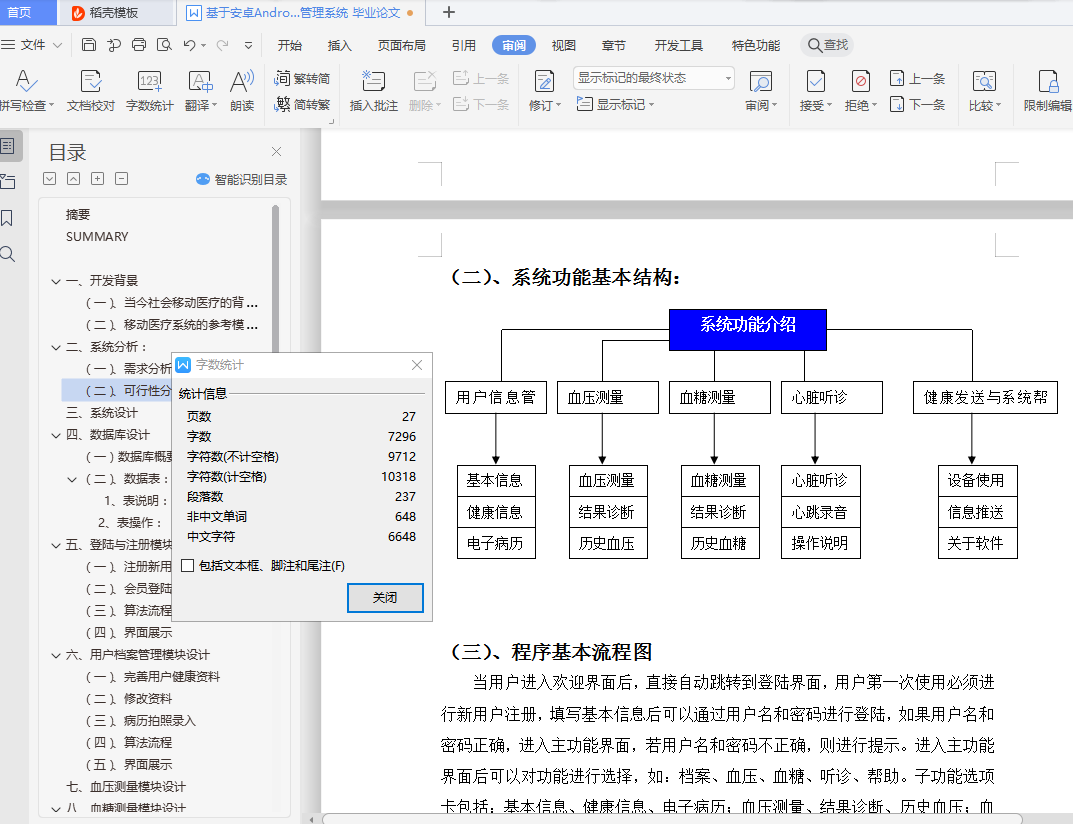The height and width of the screenshot is (824, 1073).
Task: Go to next revision
Action: (917, 104)
